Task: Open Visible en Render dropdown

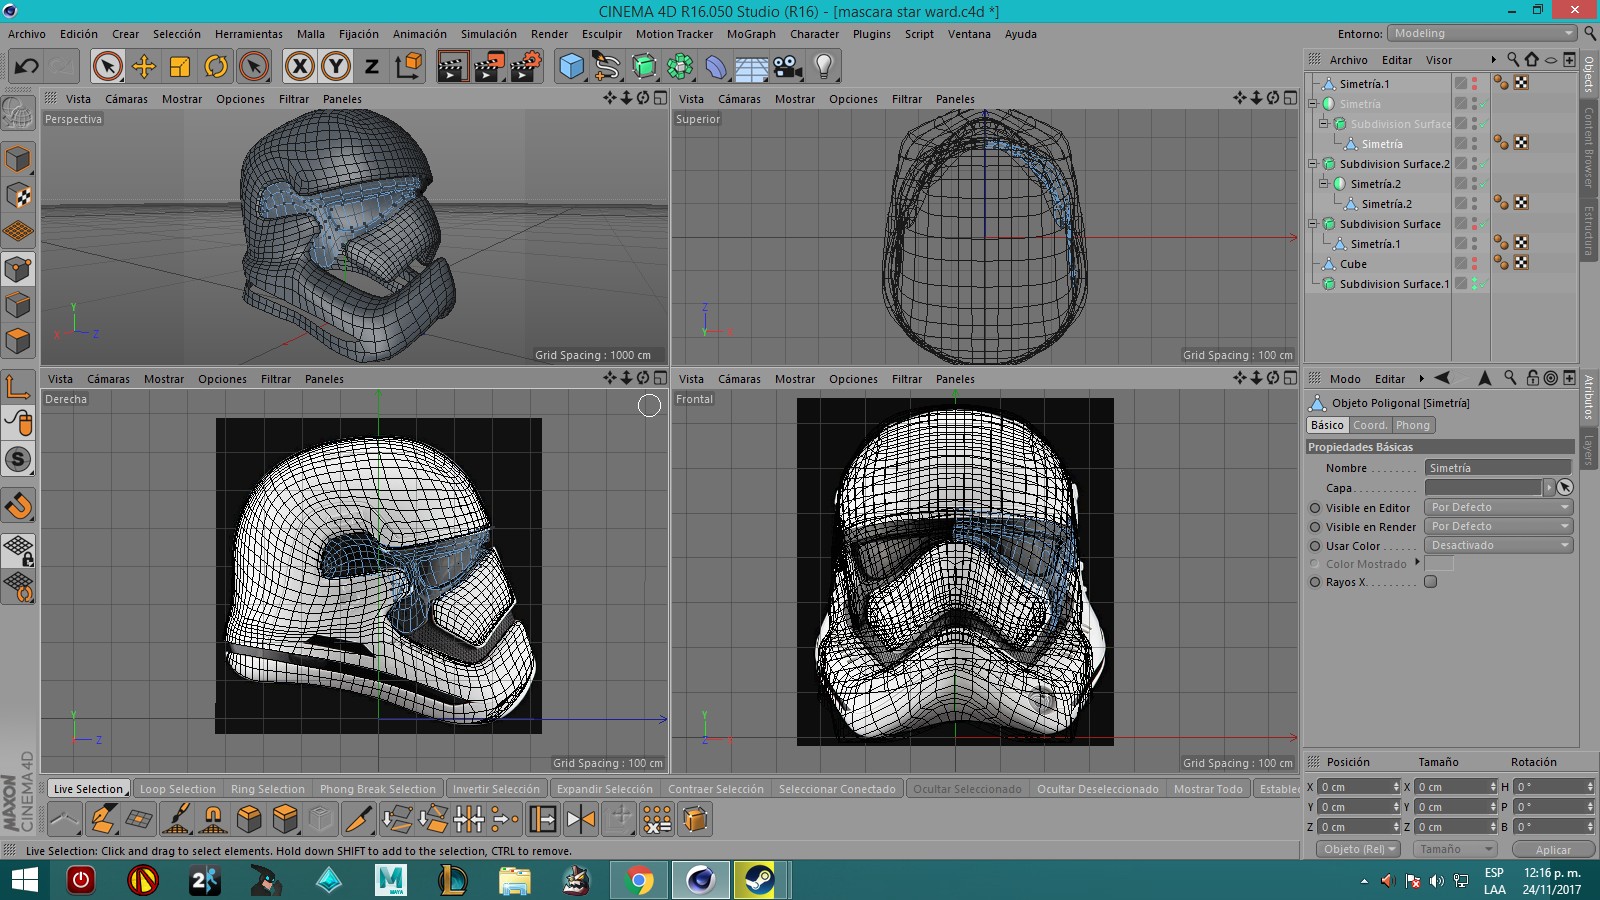Action: pyautogui.click(x=1499, y=526)
